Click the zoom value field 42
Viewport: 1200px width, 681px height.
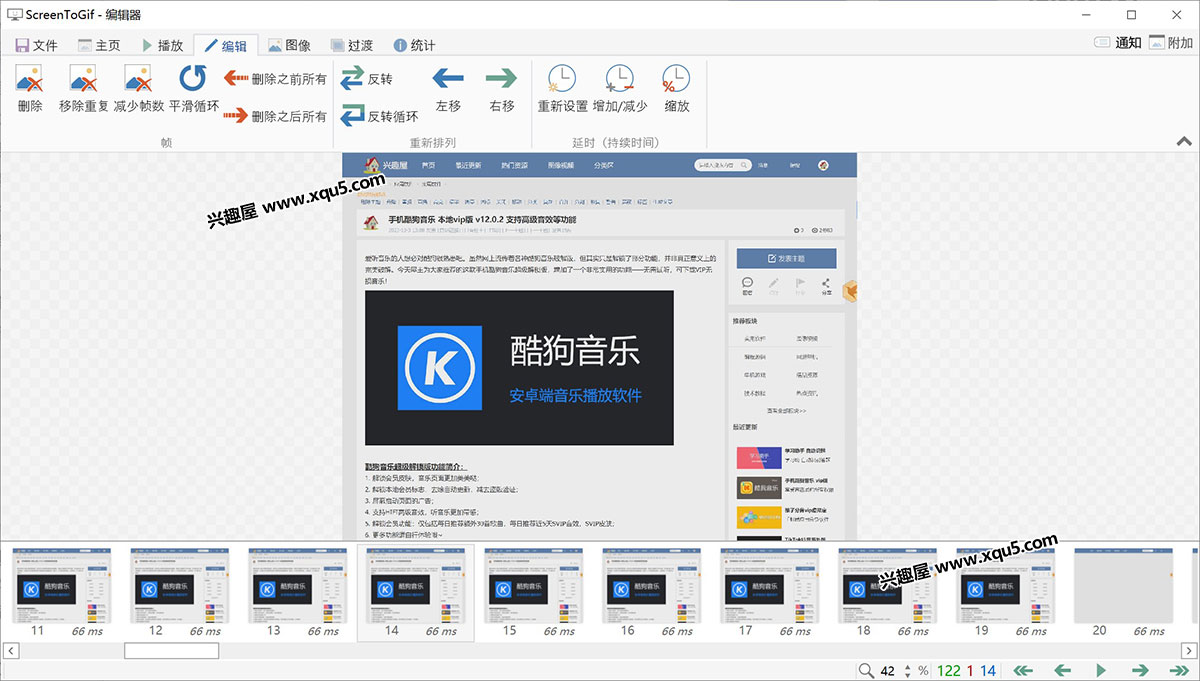tap(887, 671)
